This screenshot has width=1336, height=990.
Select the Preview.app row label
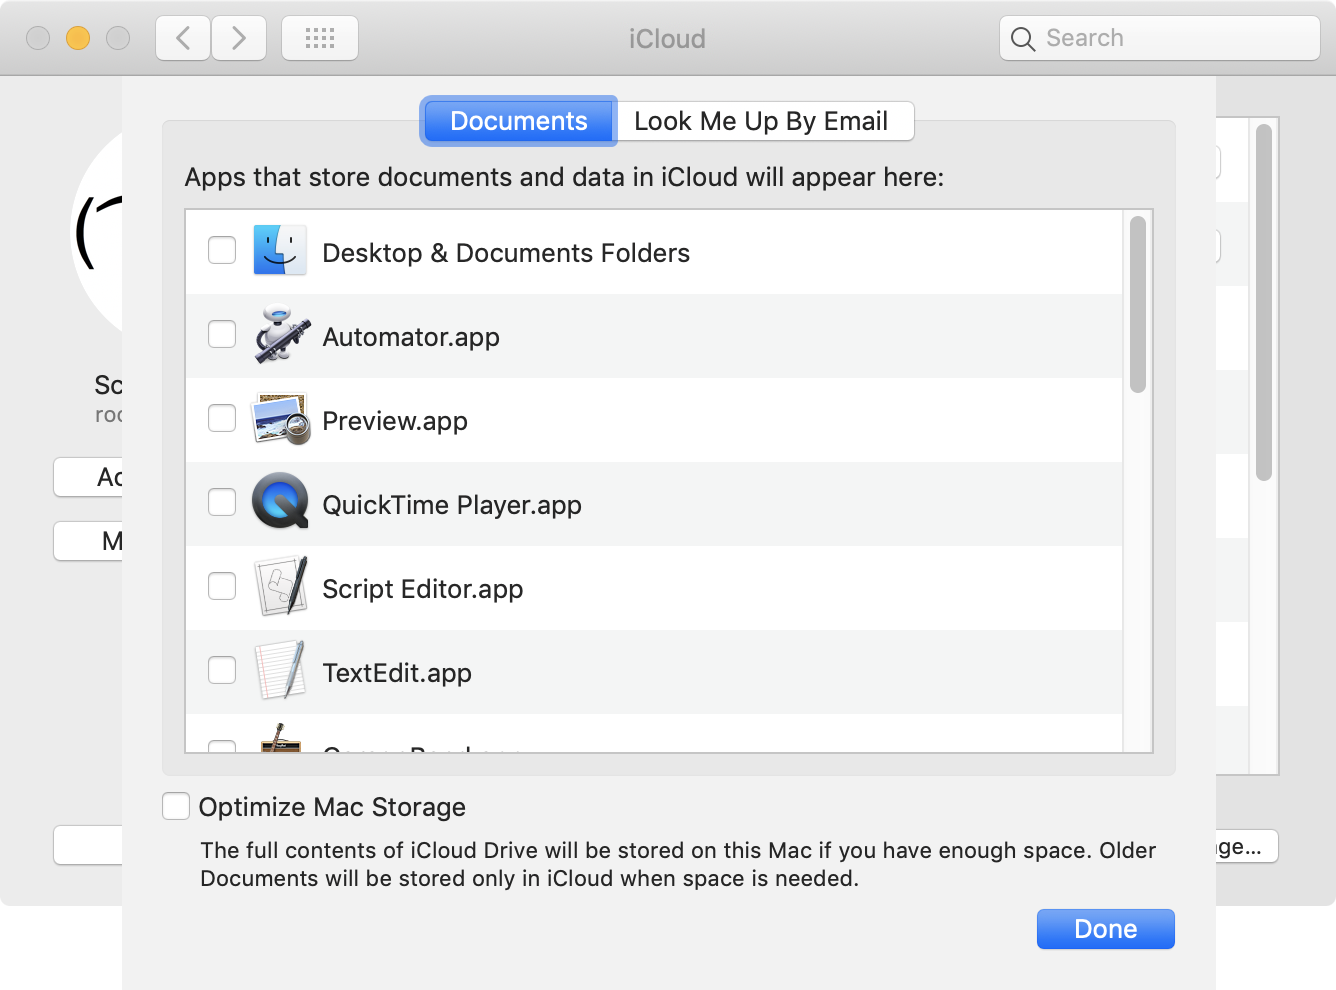click(x=395, y=421)
